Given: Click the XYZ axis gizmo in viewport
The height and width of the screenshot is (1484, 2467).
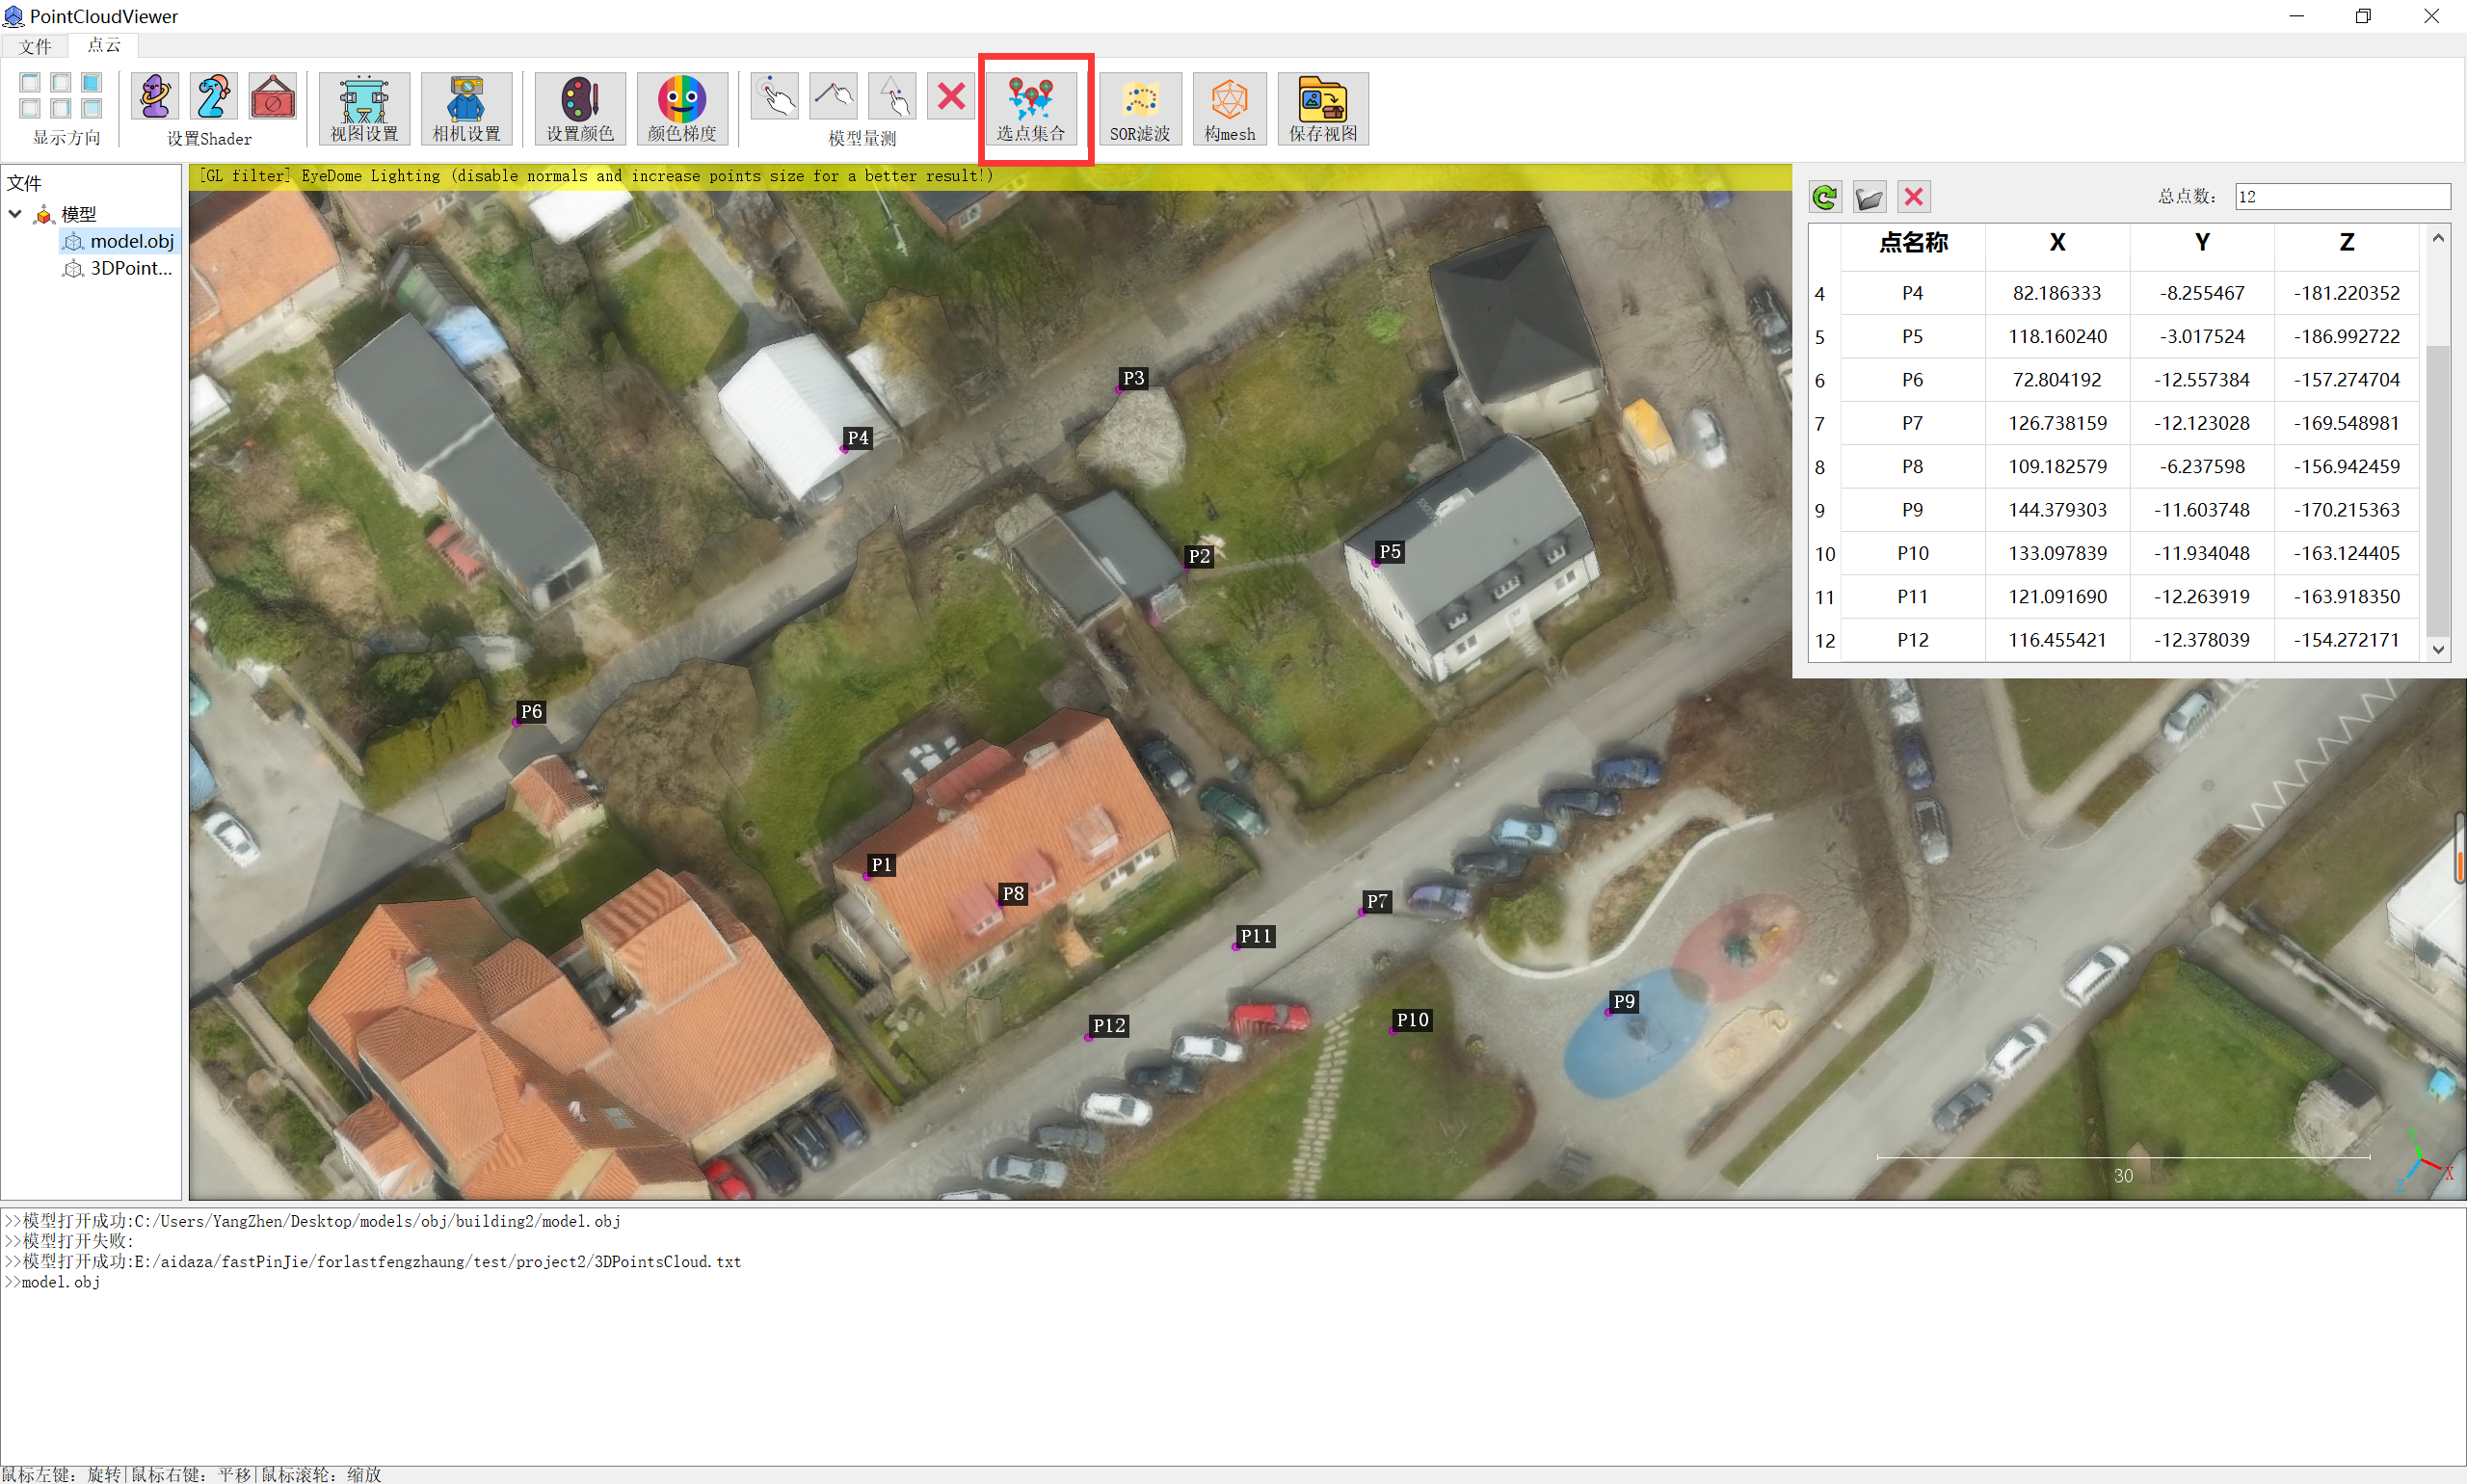Looking at the screenshot, I should click(x=2425, y=1162).
